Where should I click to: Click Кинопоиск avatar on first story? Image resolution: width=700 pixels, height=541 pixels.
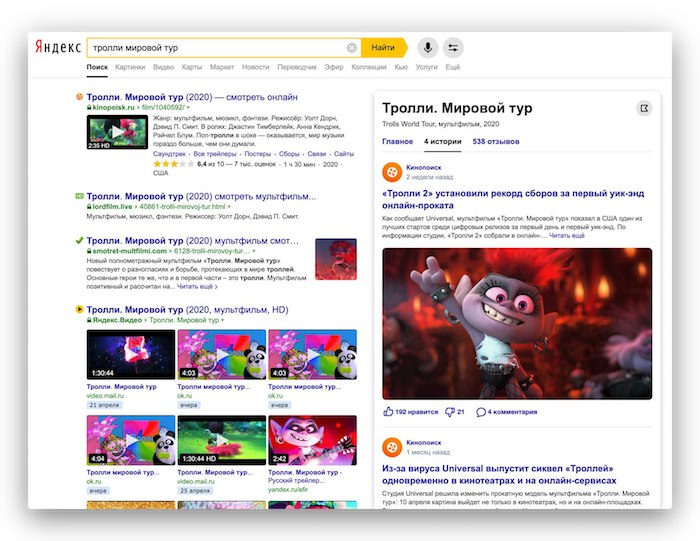[392, 172]
